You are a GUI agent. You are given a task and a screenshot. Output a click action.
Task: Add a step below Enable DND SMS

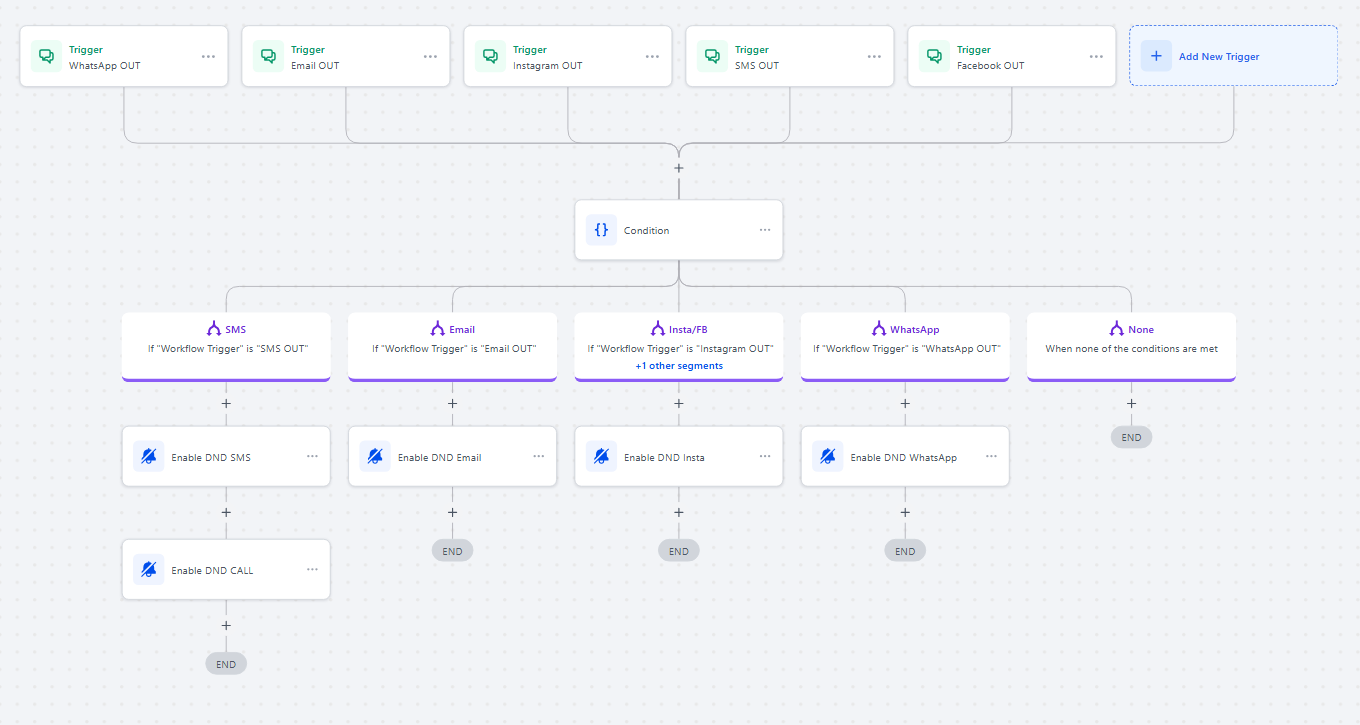[x=226, y=512]
